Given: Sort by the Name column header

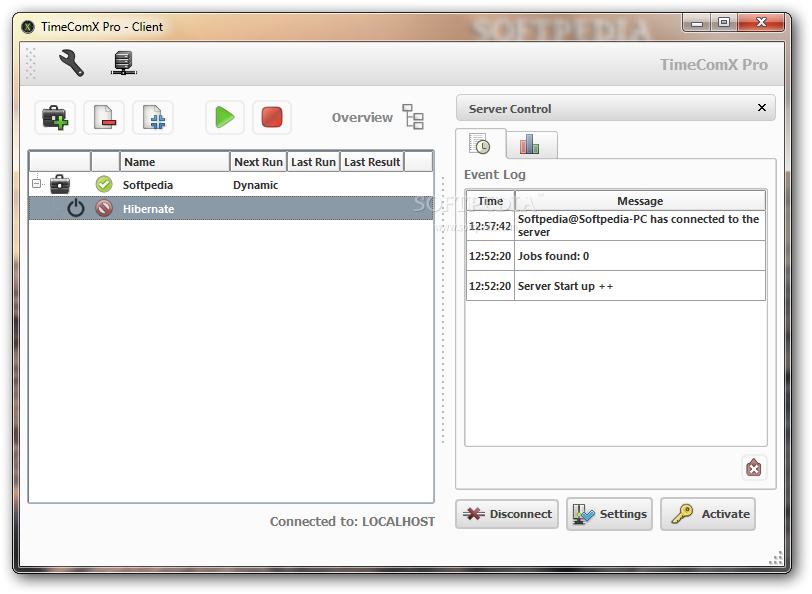Looking at the screenshot, I should click(x=175, y=162).
